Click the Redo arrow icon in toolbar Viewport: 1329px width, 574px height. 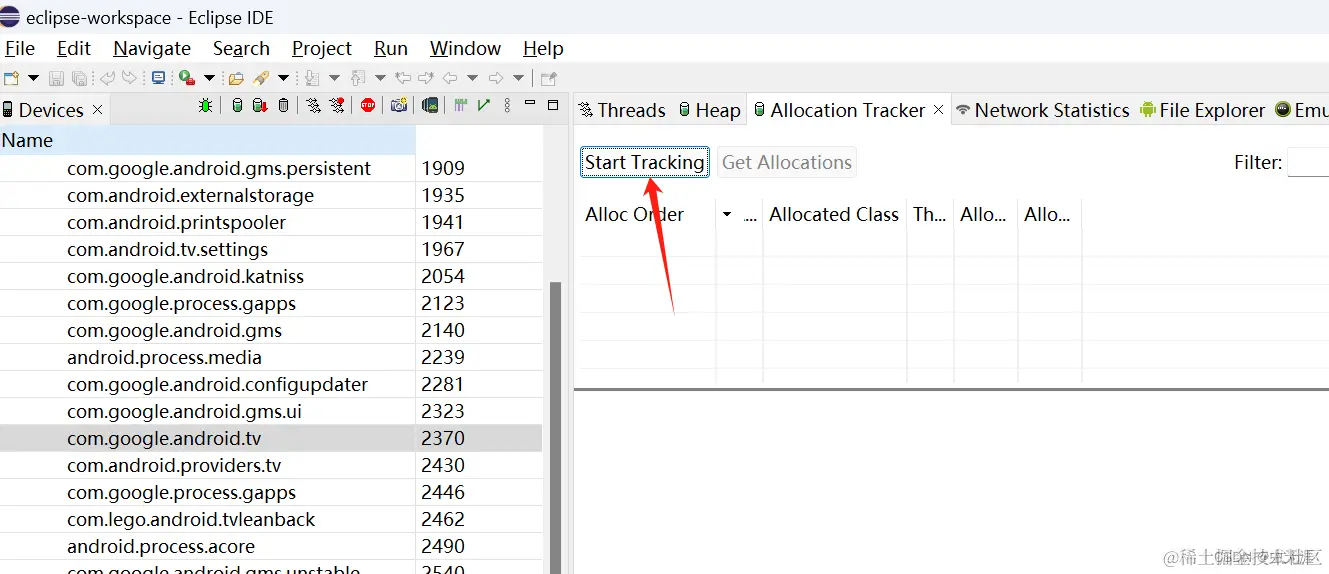point(129,78)
